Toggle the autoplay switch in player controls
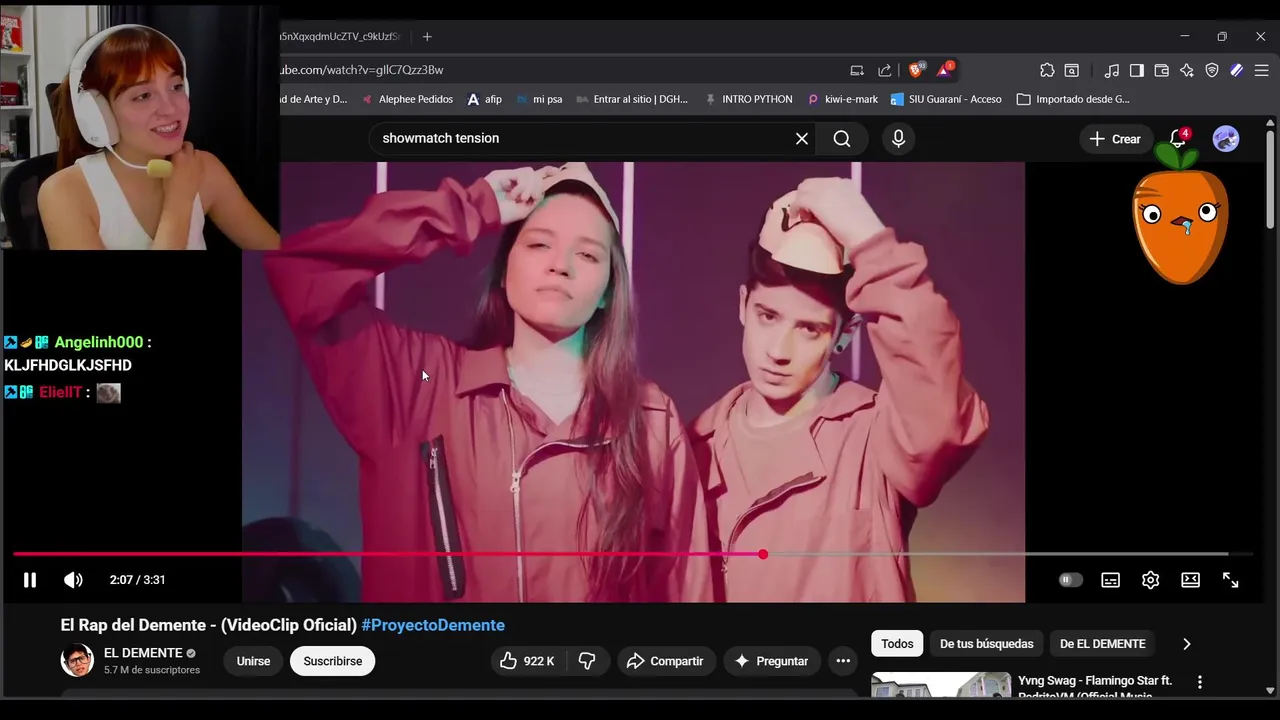 point(1070,580)
